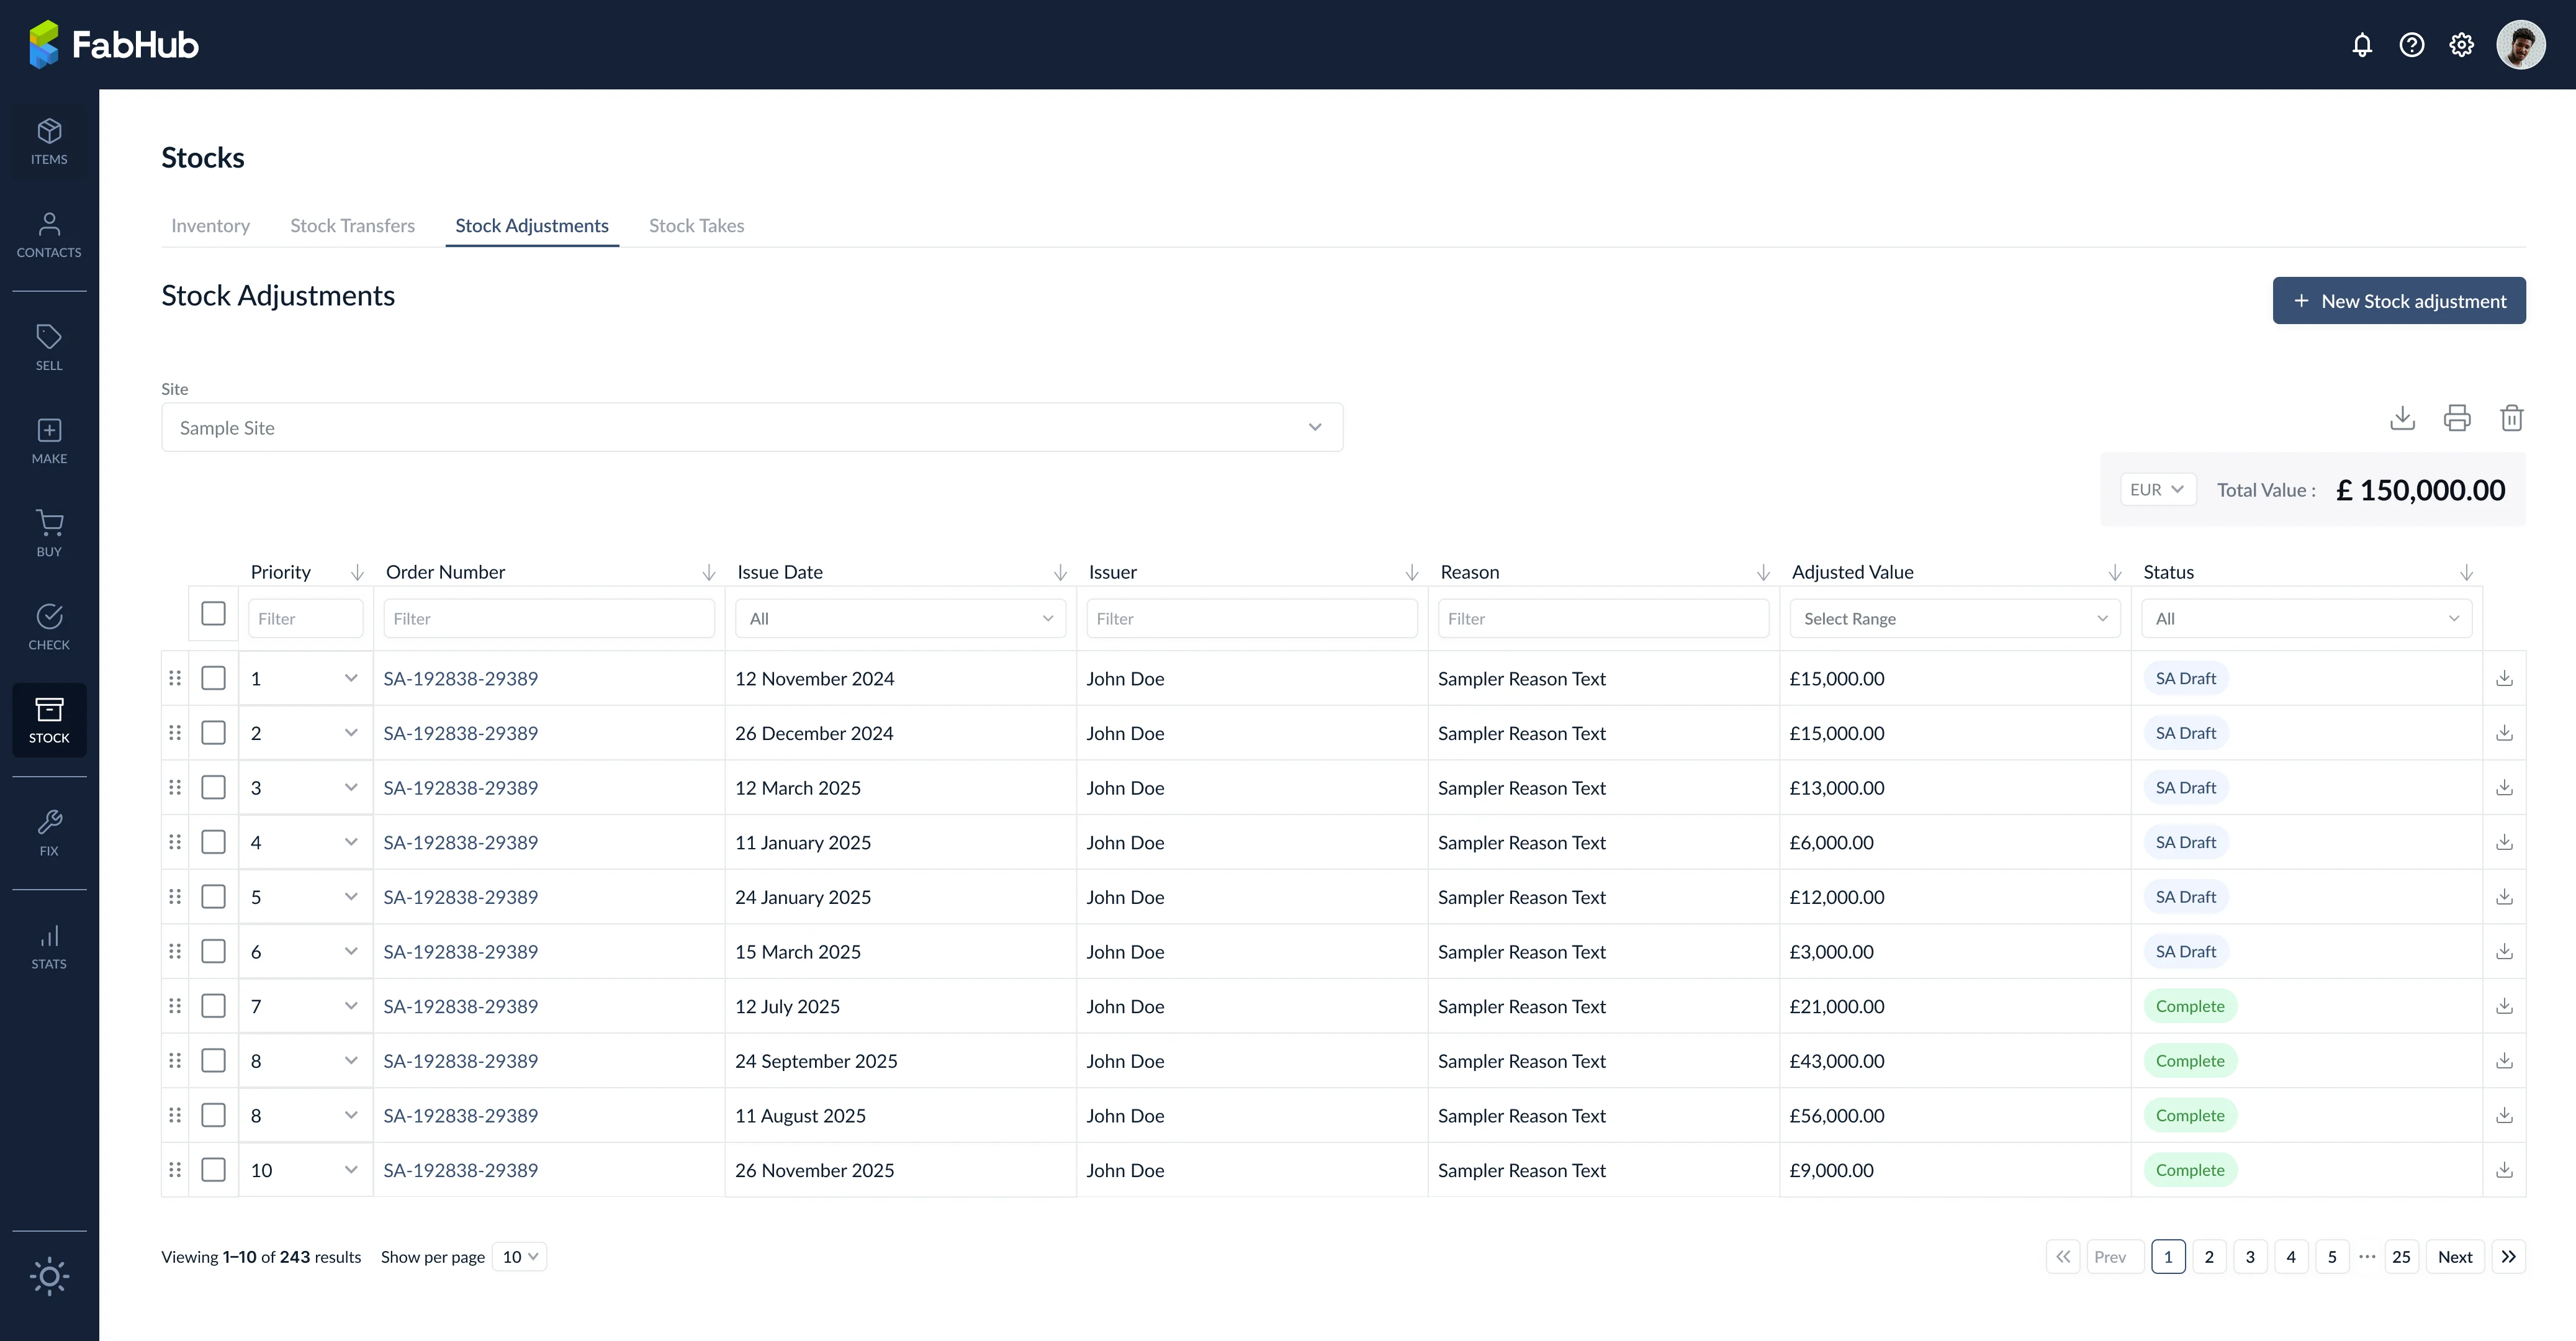
Task: Open order link of 24 September 2025 row
Action: tap(460, 1061)
